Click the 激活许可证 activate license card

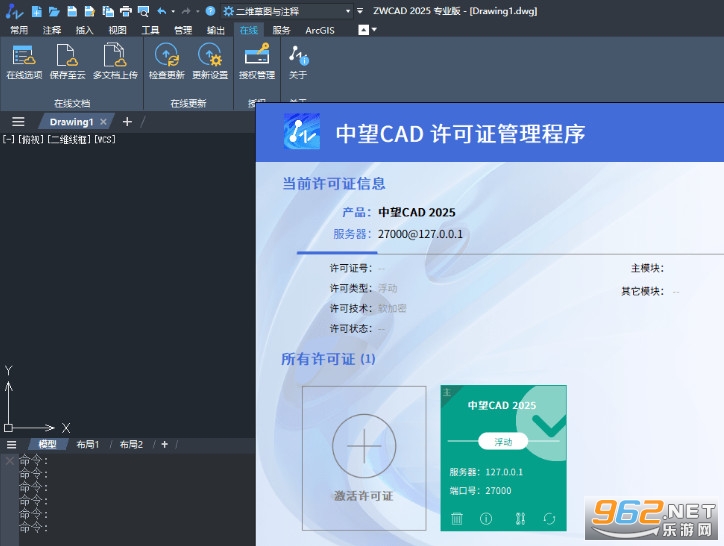364,458
